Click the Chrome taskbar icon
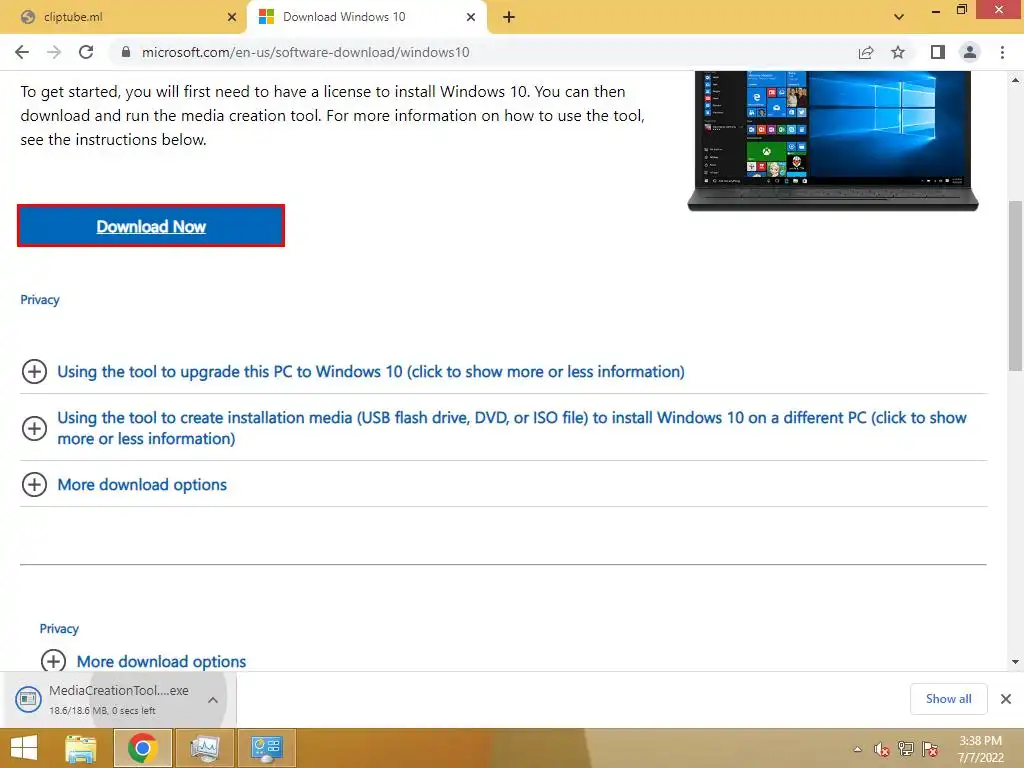This screenshot has height=768, width=1024. point(142,748)
